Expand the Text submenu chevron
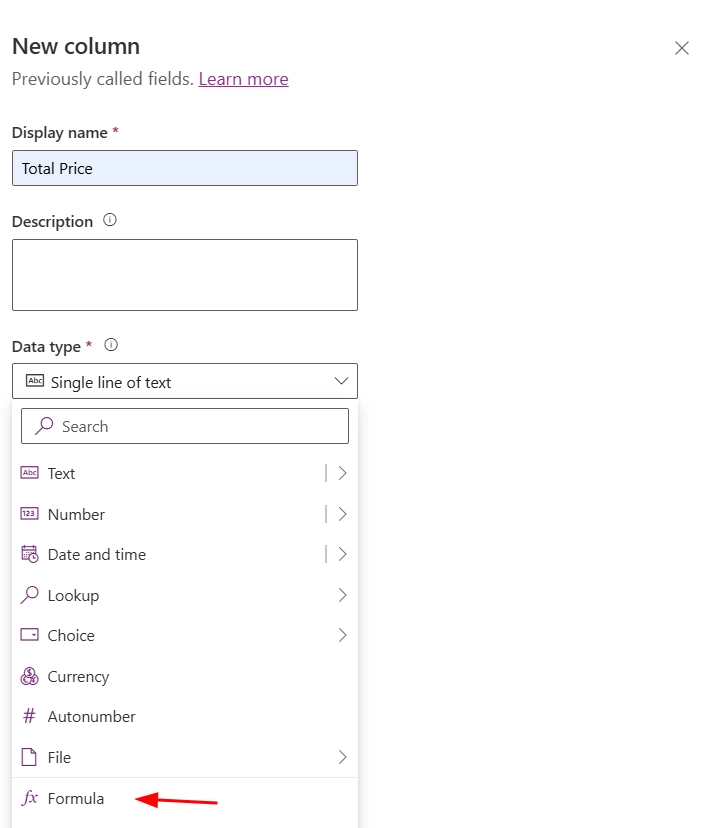714x828 pixels. coord(342,473)
